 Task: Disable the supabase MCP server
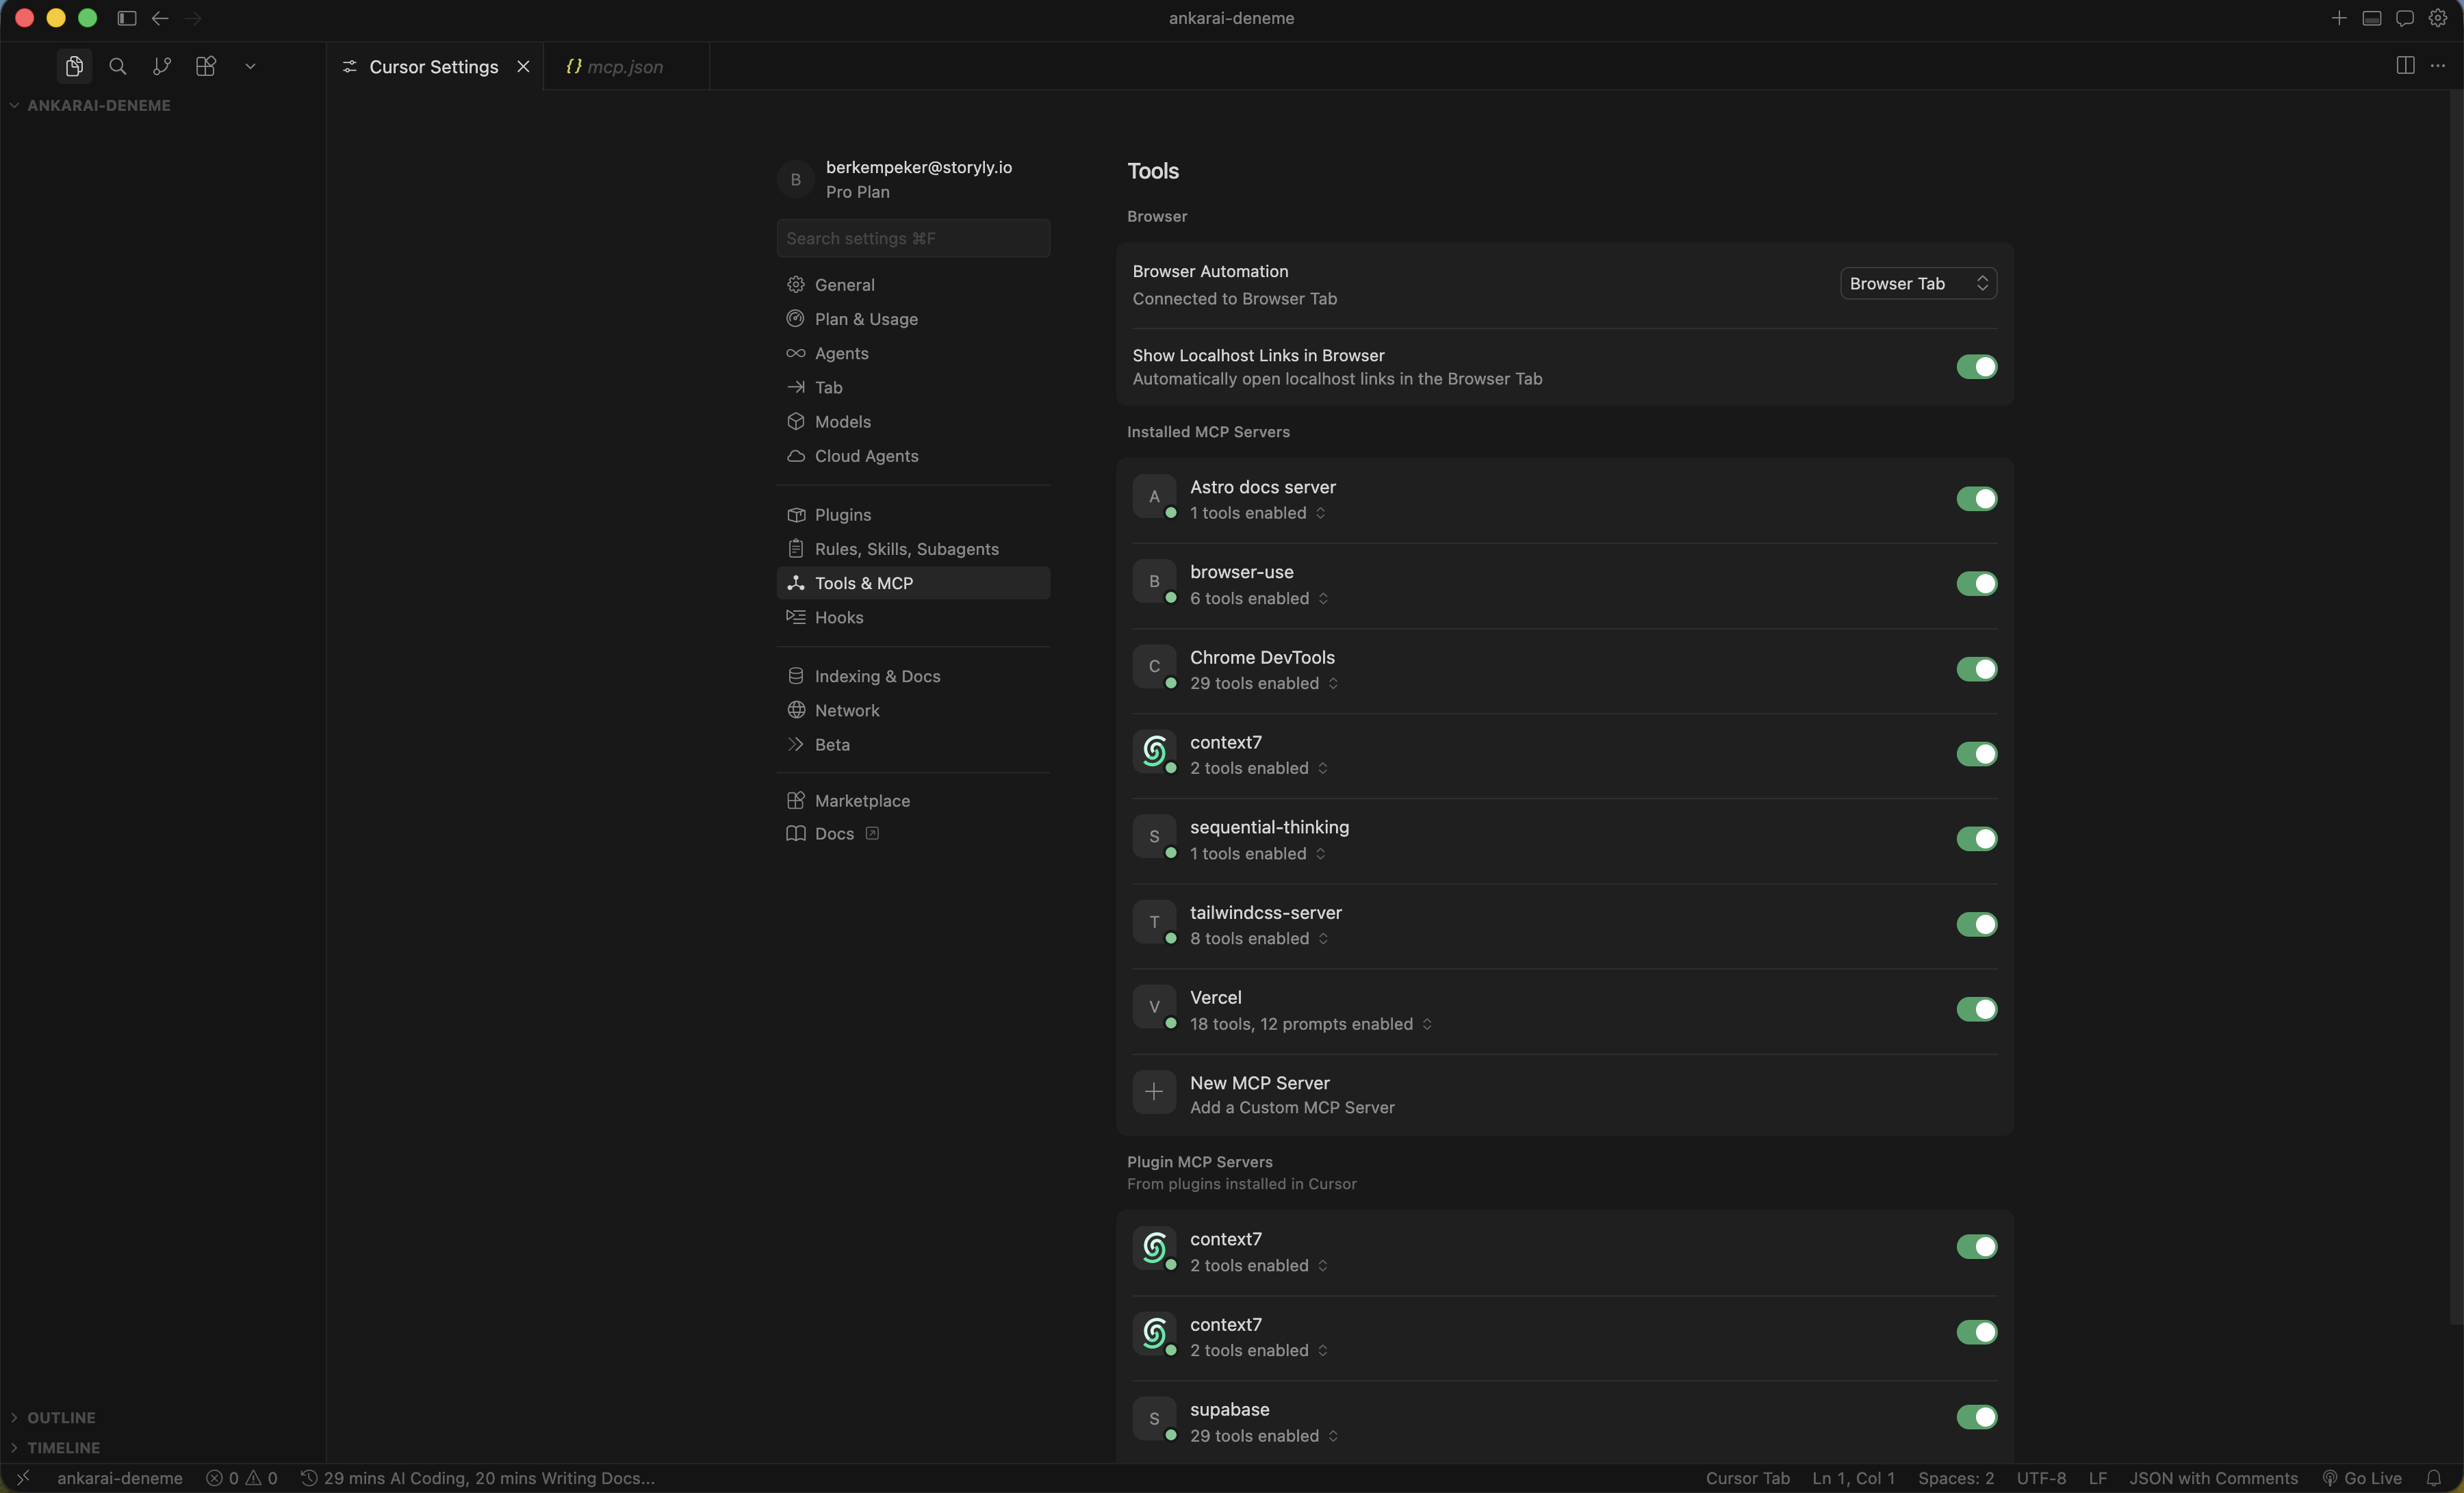[x=1977, y=1417]
